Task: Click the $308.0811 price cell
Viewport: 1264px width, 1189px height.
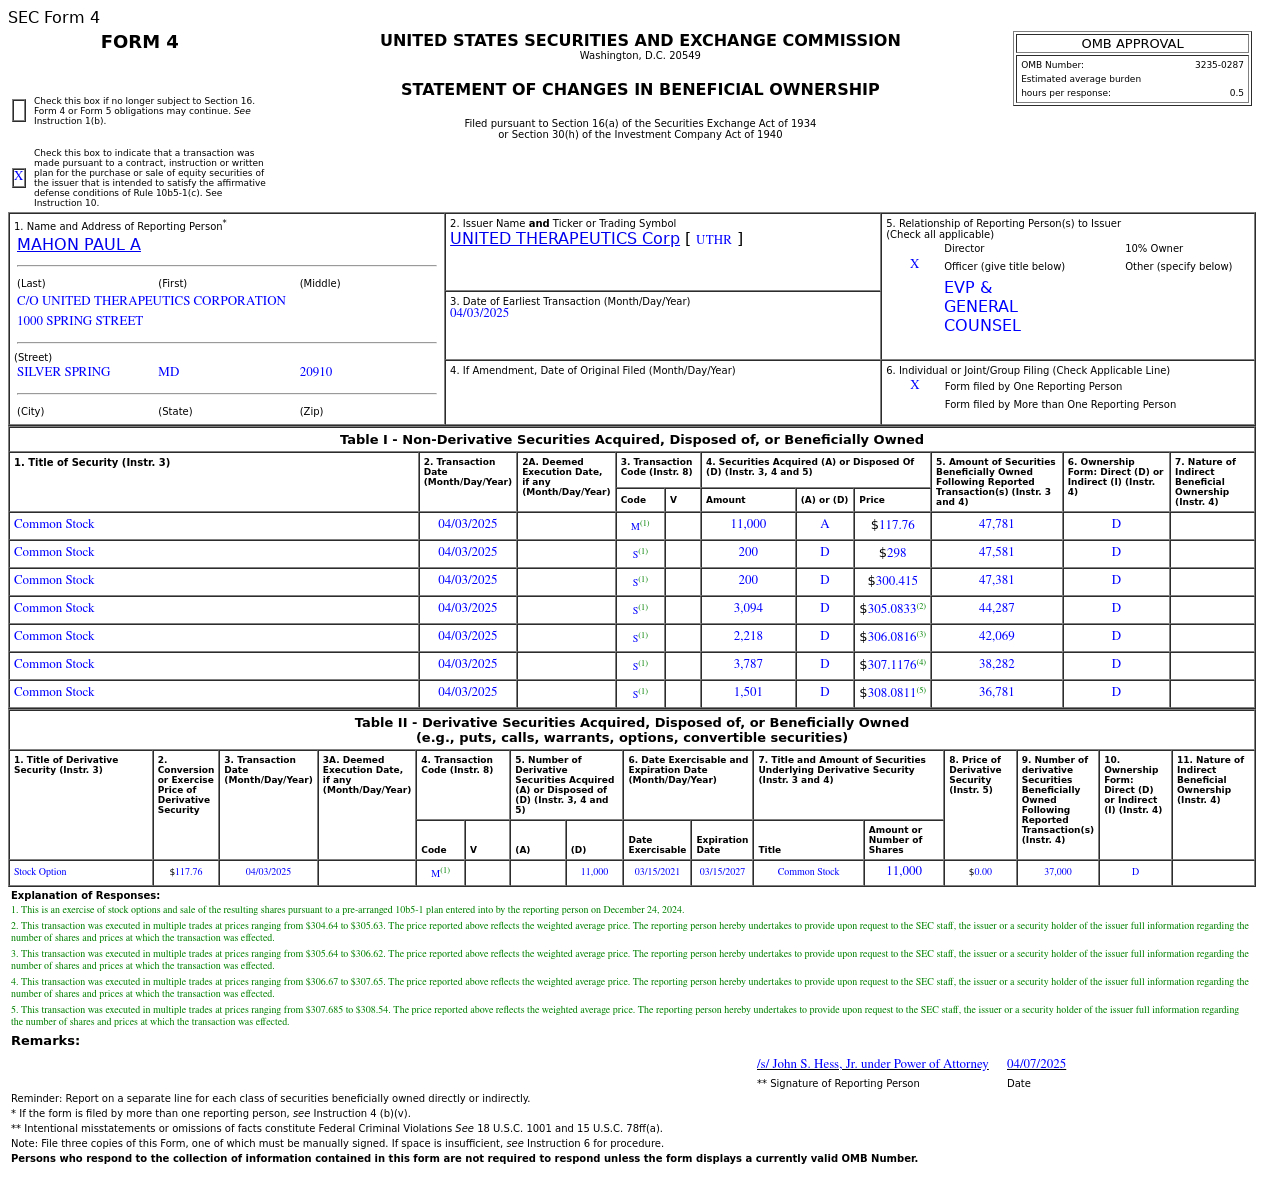Action: click(893, 692)
